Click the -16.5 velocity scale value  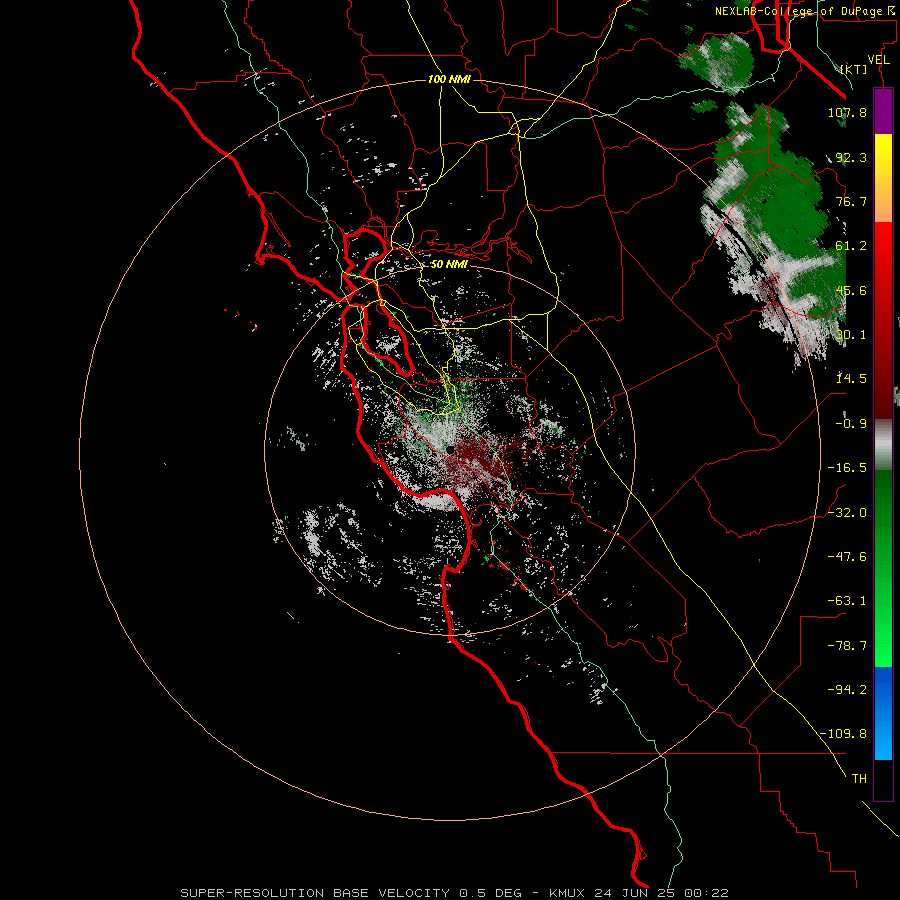pyautogui.click(x=847, y=468)
